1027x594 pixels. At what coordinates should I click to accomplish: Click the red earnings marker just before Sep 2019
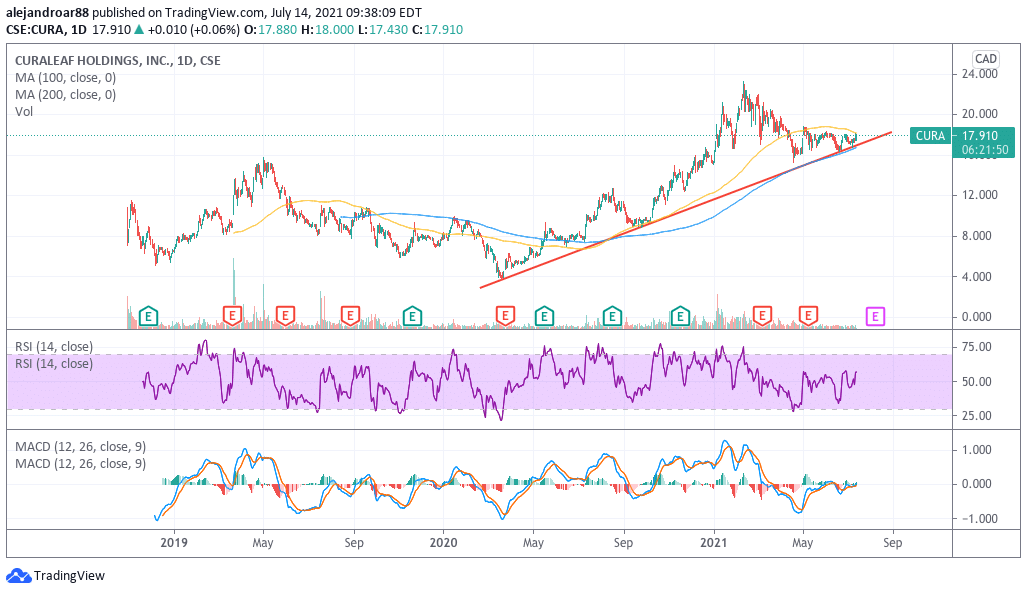[350, 317]
